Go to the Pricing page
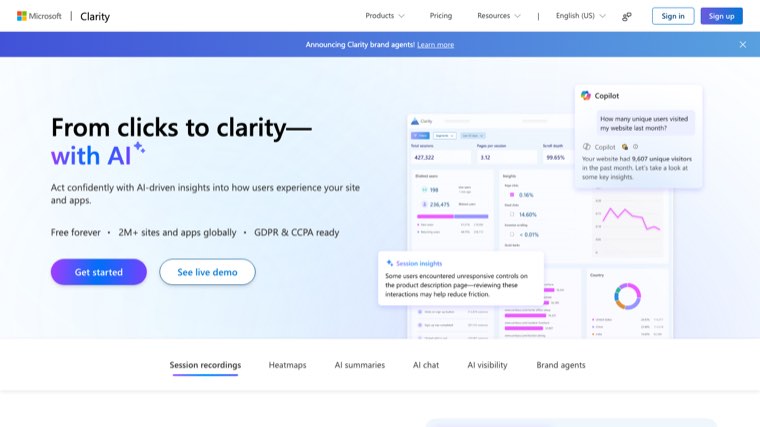This screenshot has height=427, width=760. (x=441, y=16)
